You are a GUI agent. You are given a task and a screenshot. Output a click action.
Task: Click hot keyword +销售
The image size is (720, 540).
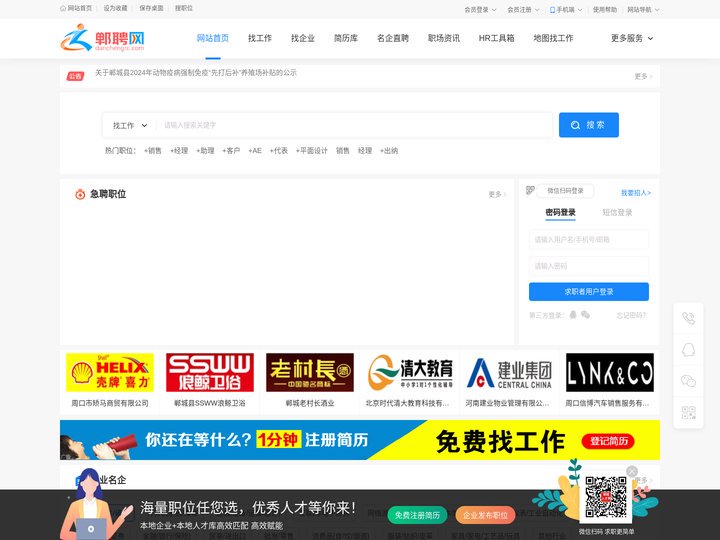152,151
